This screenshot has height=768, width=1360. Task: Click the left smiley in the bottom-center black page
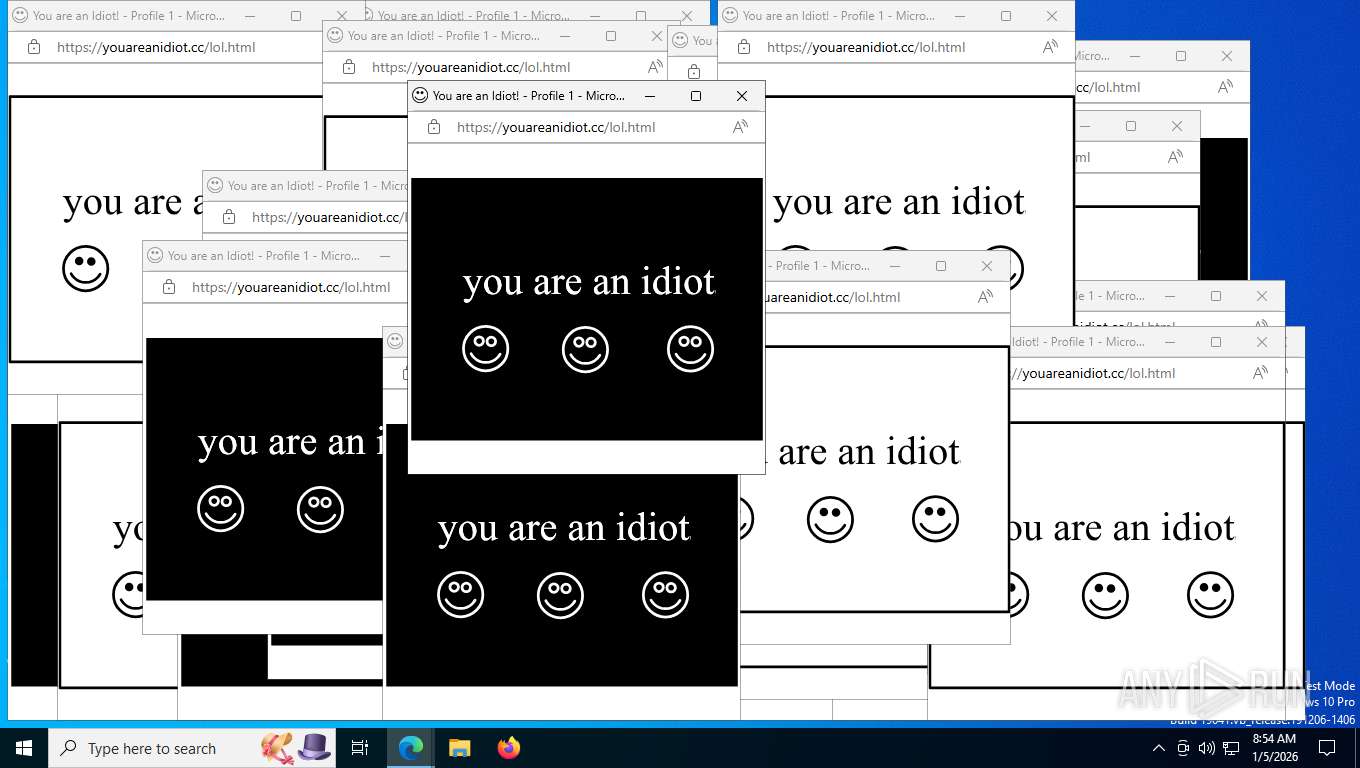pos(461,595)
